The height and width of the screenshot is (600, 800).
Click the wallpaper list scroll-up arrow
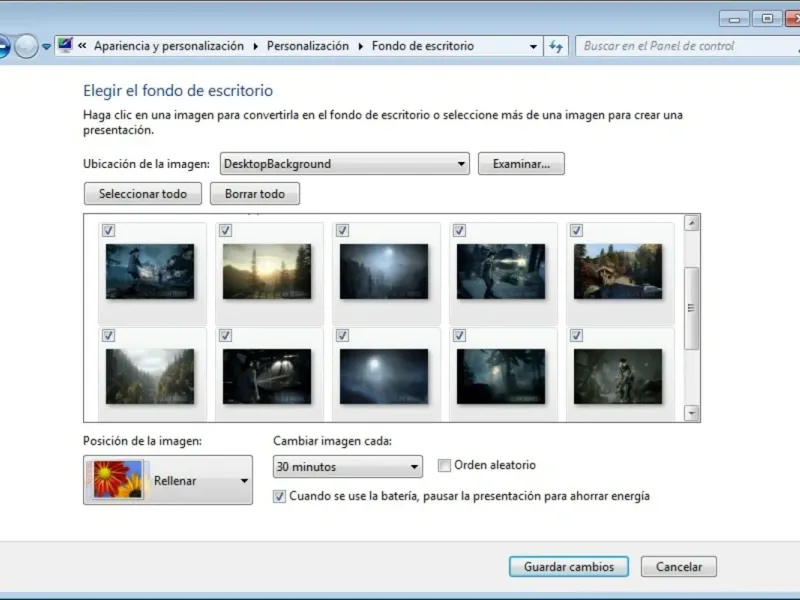pyautogui.click(x=692, y=223)
